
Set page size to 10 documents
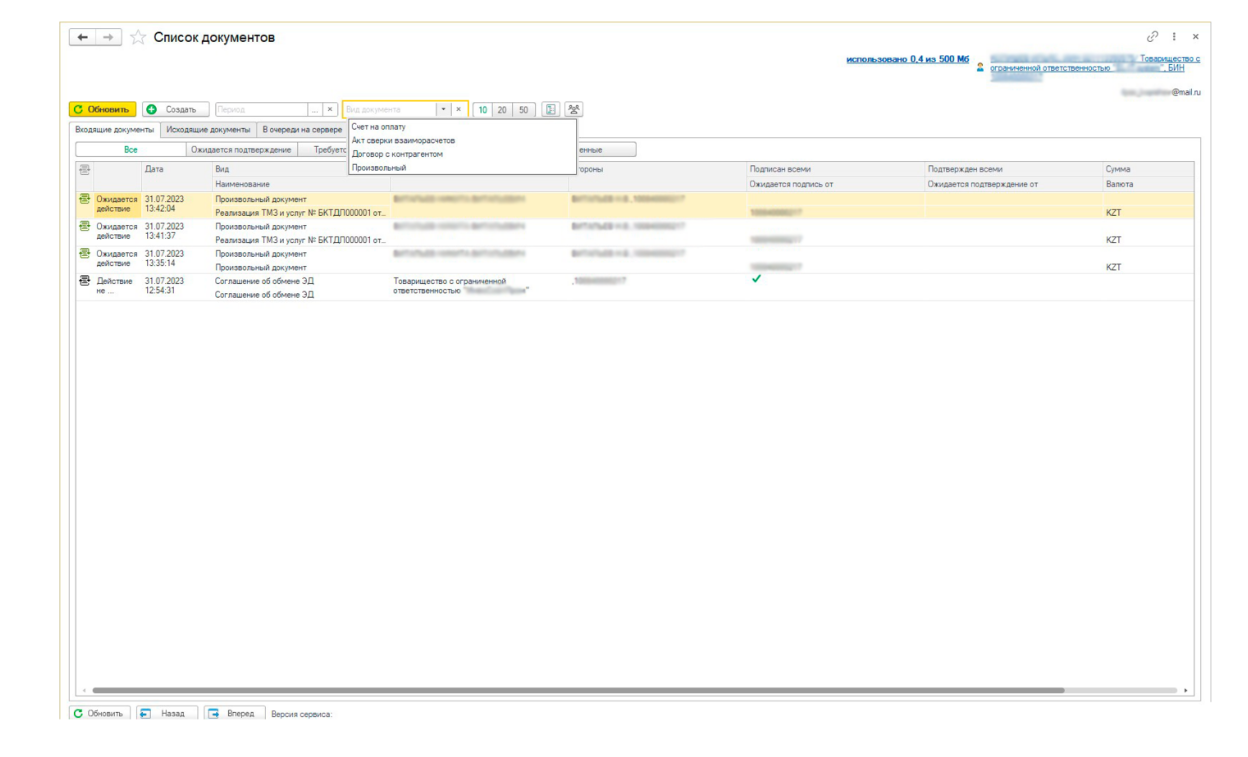coord(482,110)
